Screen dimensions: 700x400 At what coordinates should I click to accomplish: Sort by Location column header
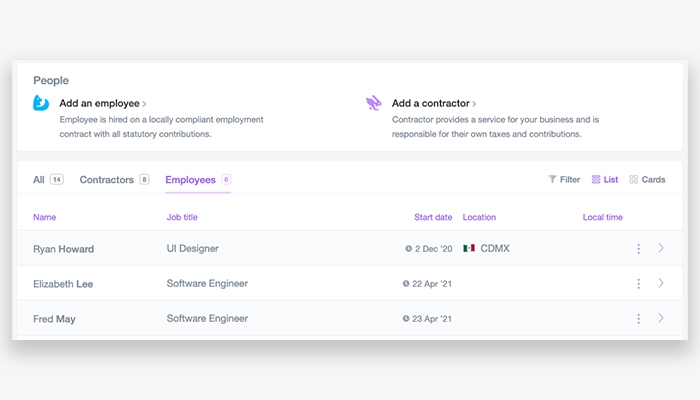pos(479,217)
